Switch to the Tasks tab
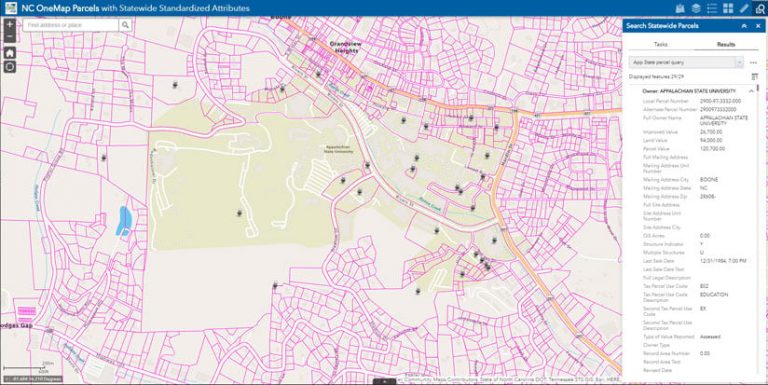This screenshot has width=768, height=385. (x=660, y=45)
